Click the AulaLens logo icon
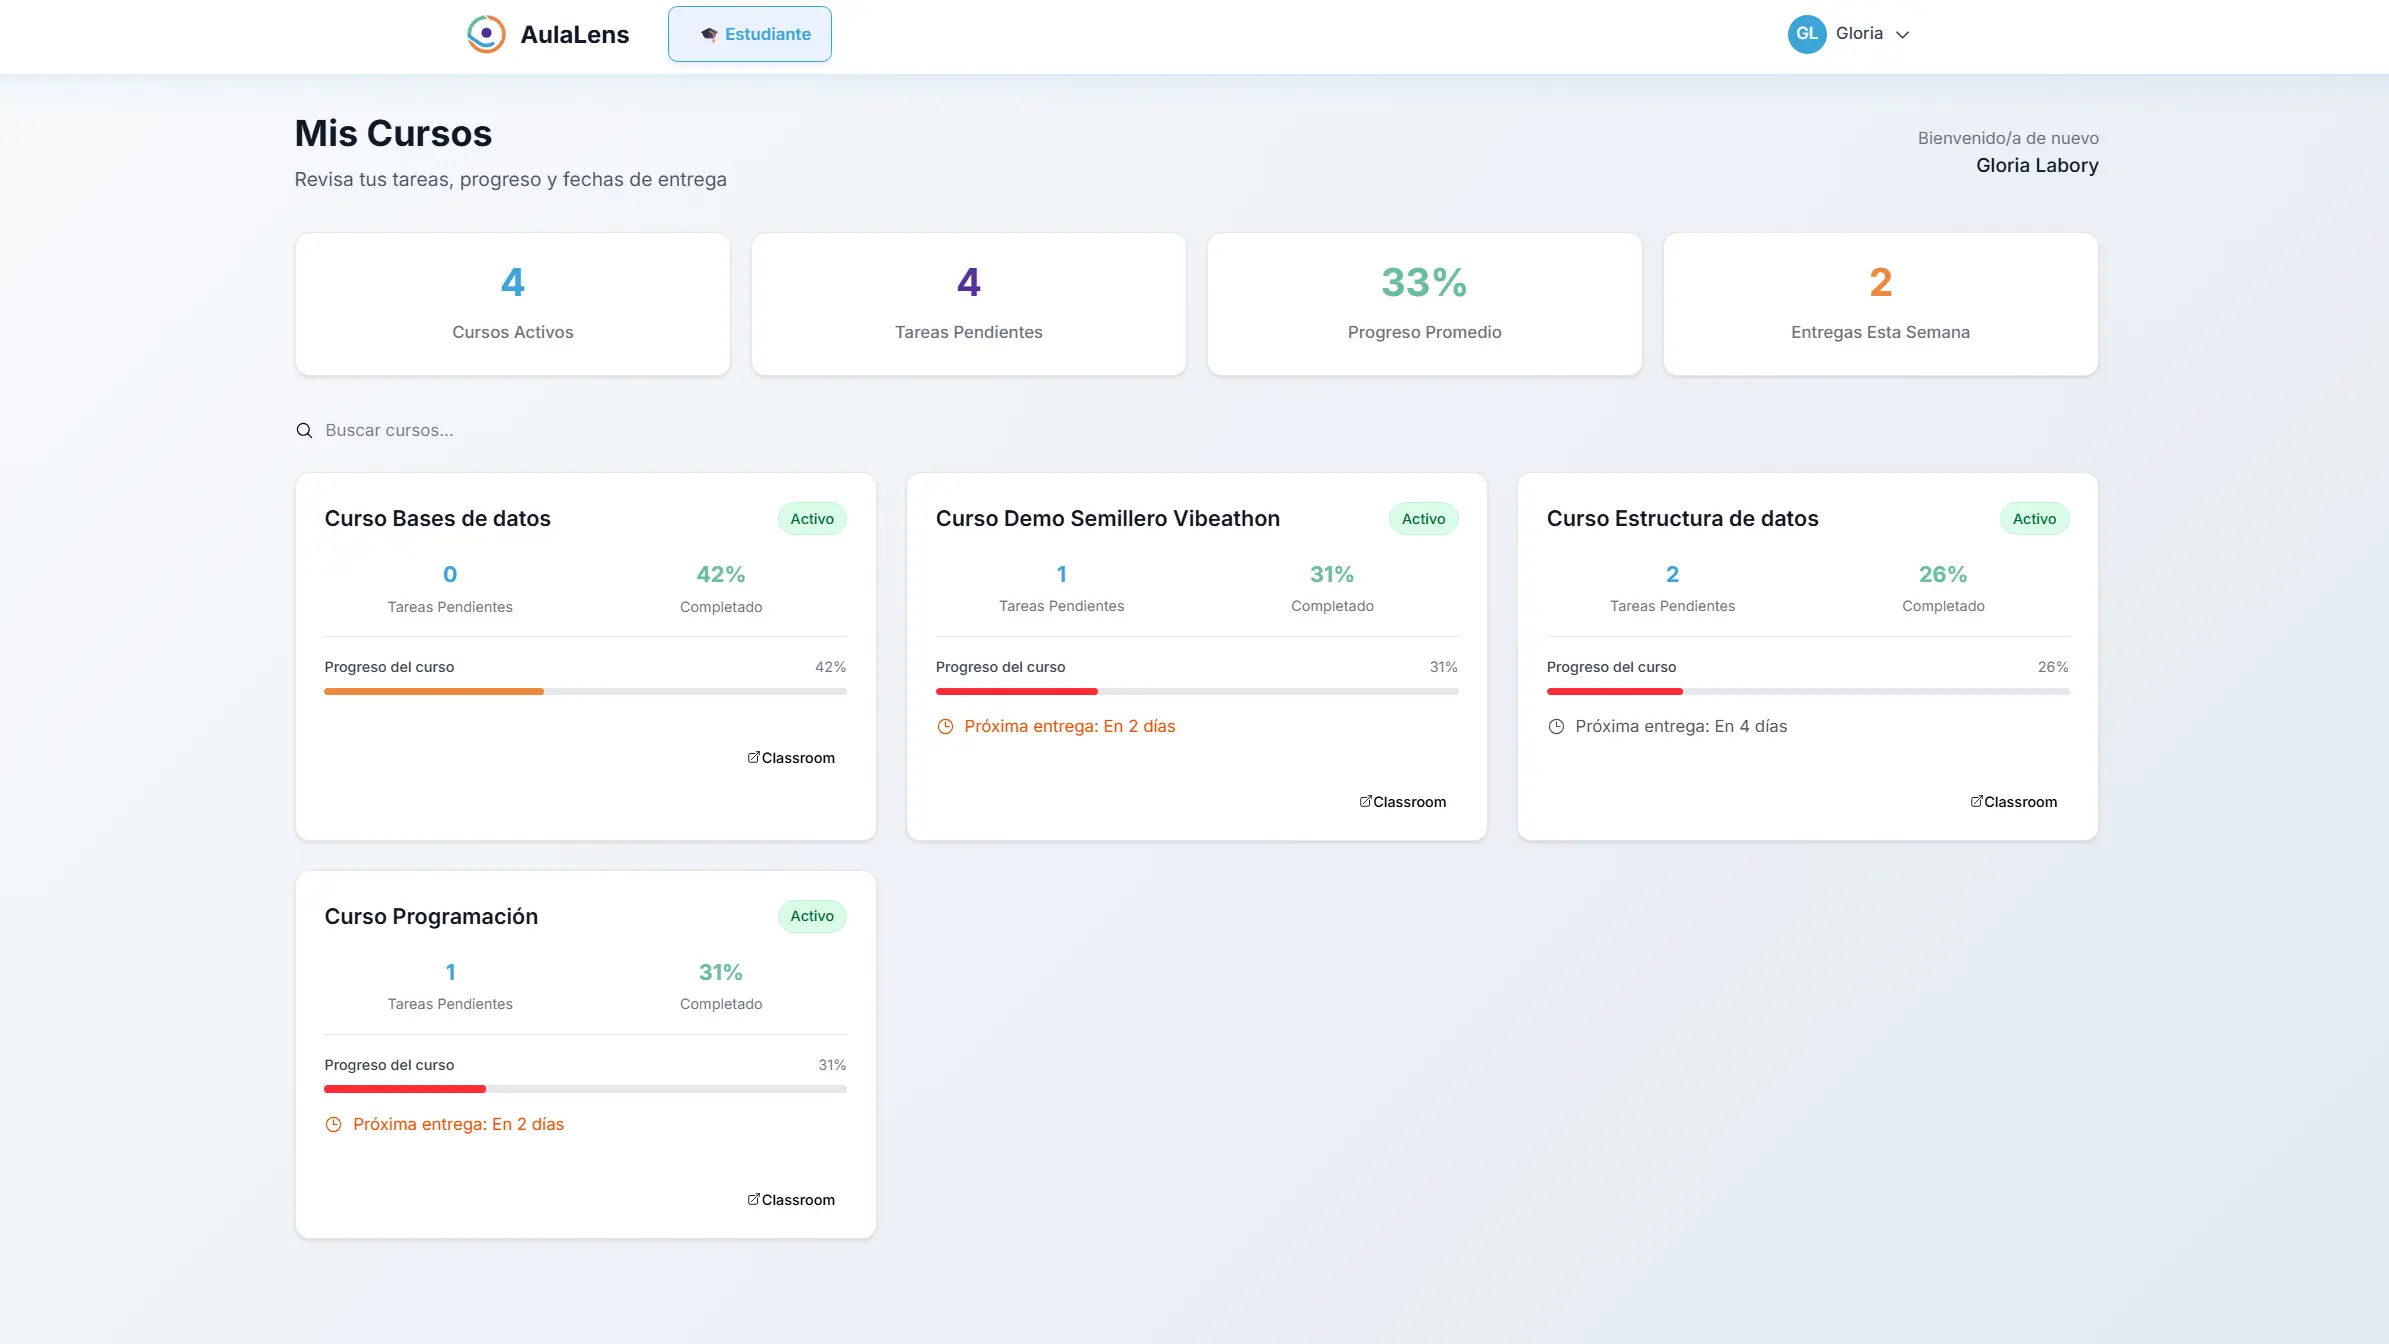Image resolution: width=2389 pixels, height=1344 pixels. pos(486,34)
